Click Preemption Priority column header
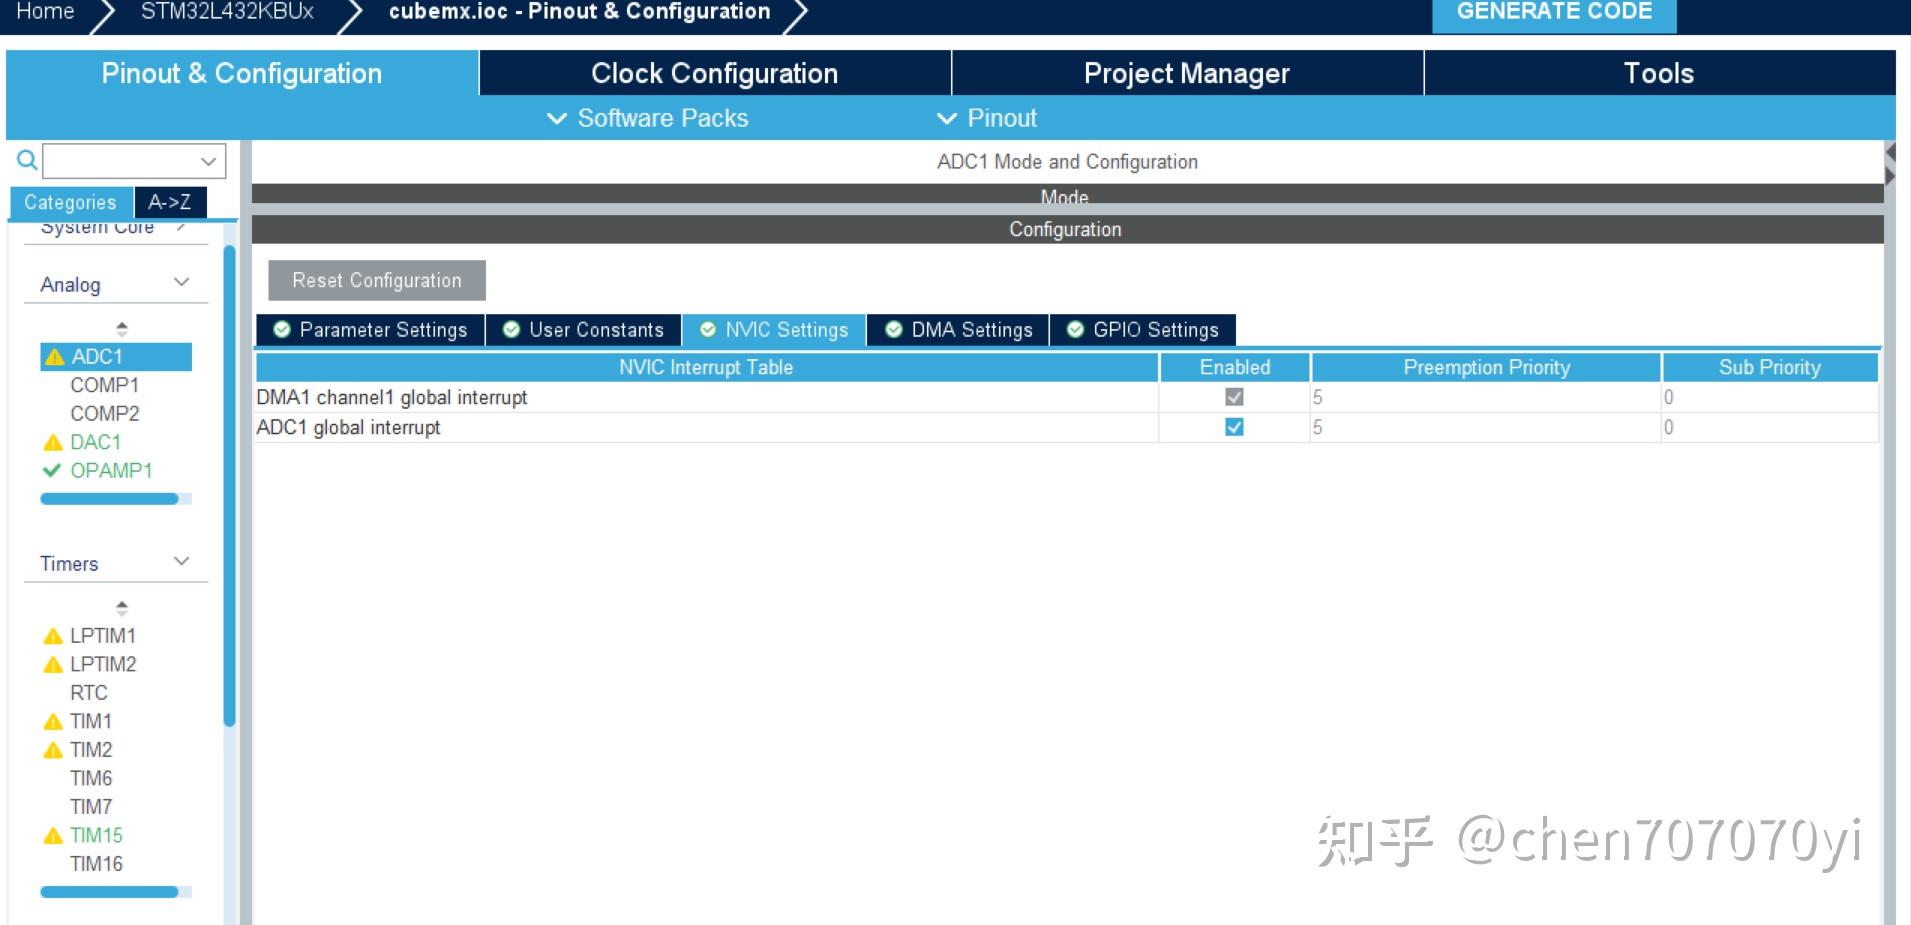The height and width of the screenshot is (925, 1911). point(1486,367)
